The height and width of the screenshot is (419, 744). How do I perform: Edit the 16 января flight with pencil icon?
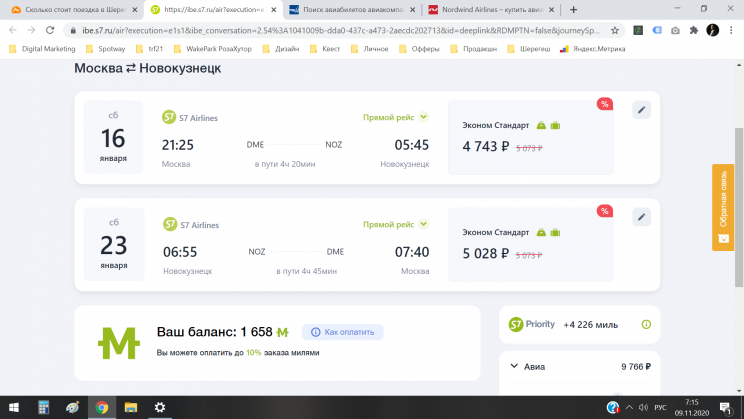tap(641, 110)
